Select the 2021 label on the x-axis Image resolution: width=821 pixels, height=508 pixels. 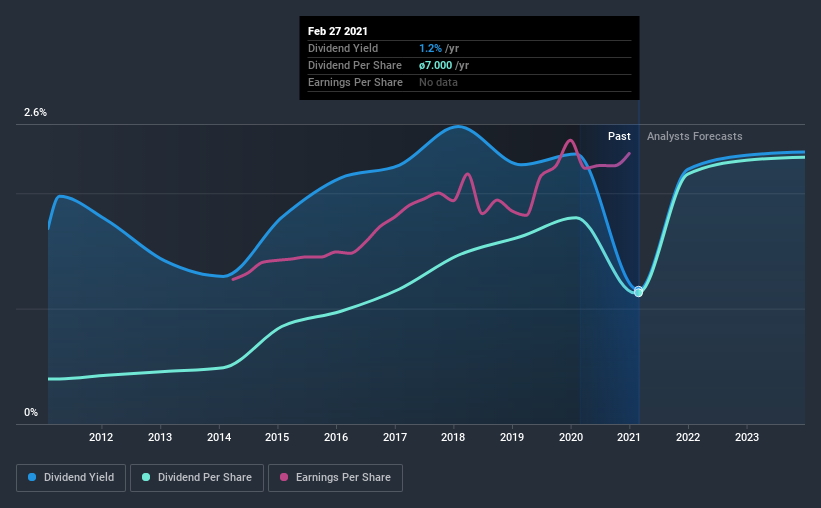(x=629, y=437)
